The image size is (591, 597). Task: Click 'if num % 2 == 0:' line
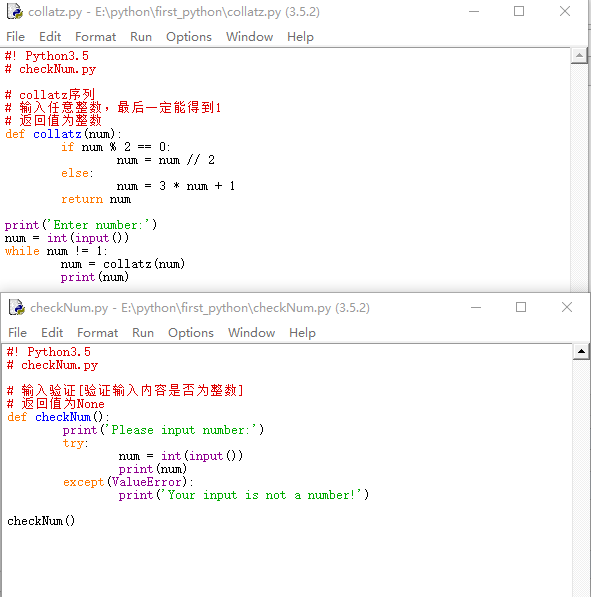(x=115, y=147)
